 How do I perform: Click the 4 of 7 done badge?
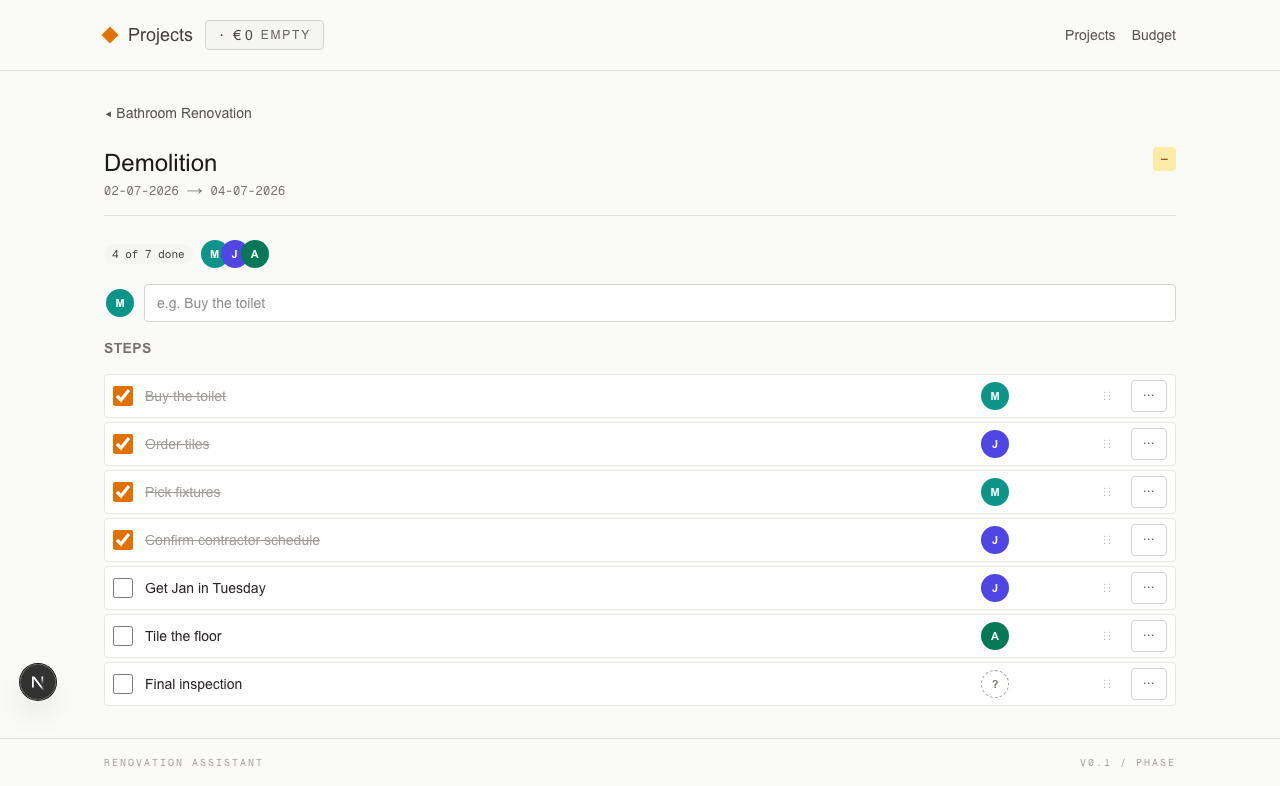[148, 254]
